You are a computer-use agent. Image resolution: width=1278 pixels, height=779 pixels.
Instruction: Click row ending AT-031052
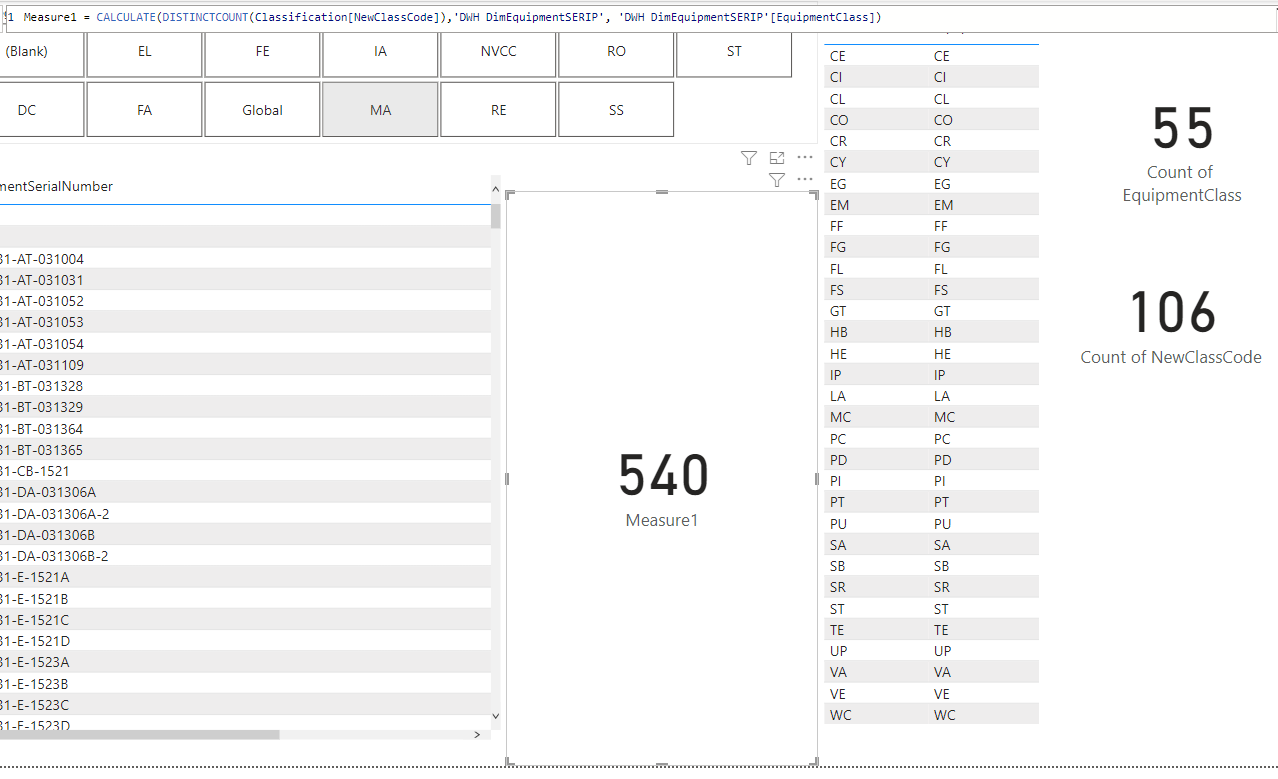(245, 301)
